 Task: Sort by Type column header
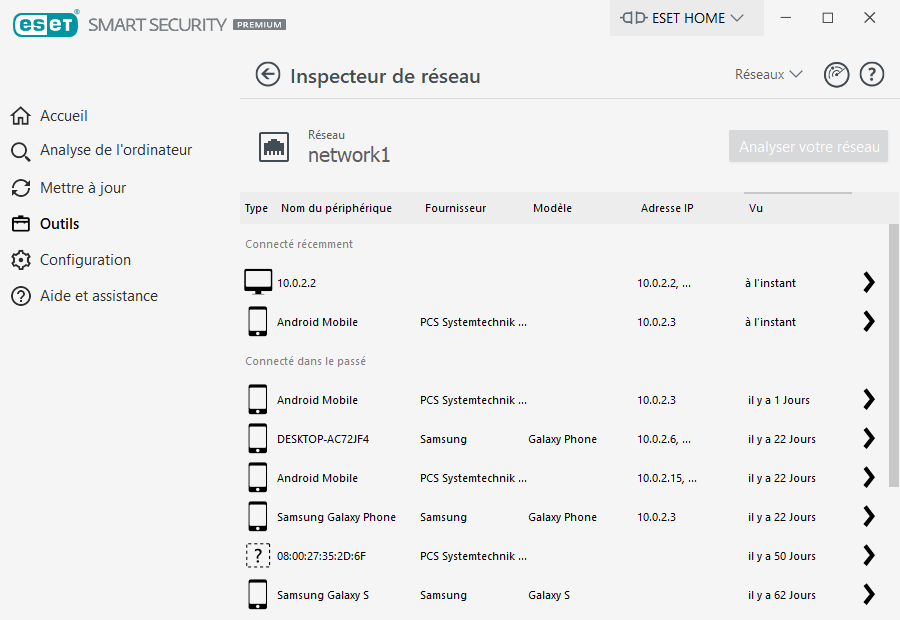pyautogui.click(x=256, y=208)
